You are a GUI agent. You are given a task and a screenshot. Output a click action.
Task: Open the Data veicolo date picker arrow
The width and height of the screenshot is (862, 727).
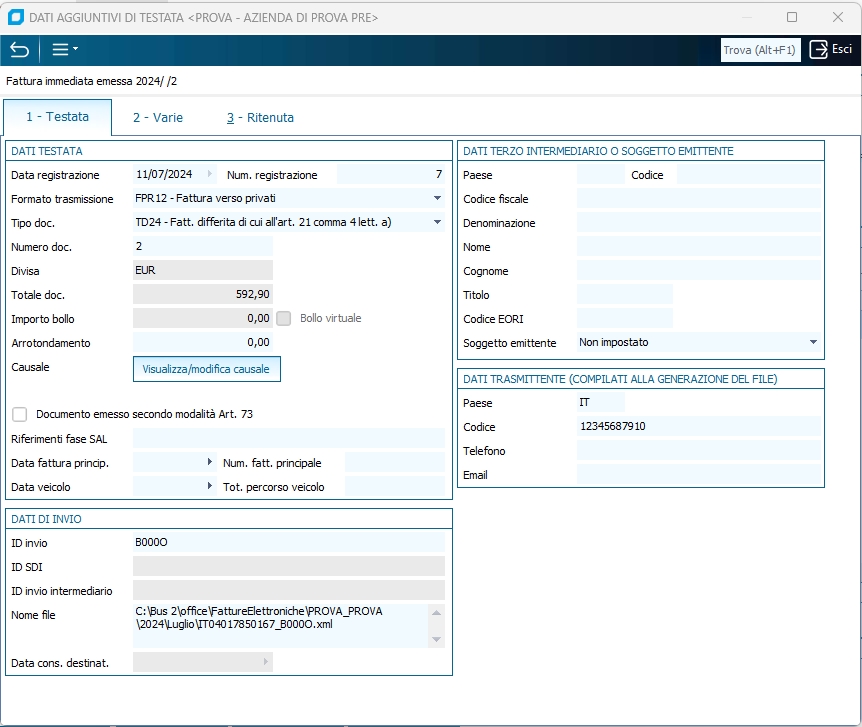(211, 486)
